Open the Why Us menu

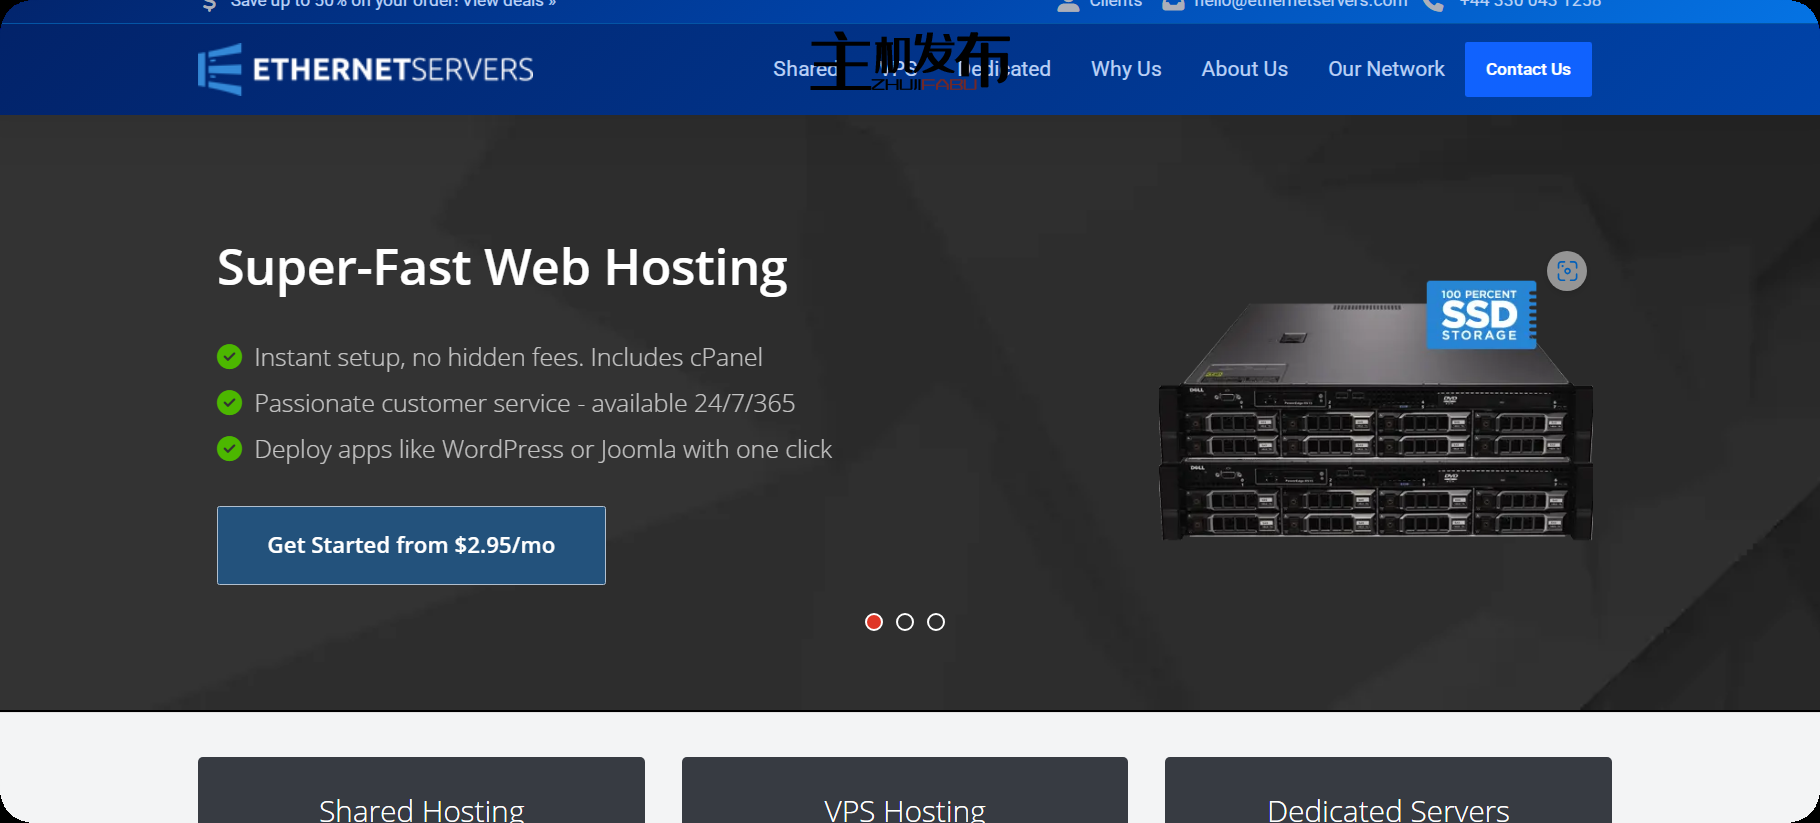[1126, 69]
